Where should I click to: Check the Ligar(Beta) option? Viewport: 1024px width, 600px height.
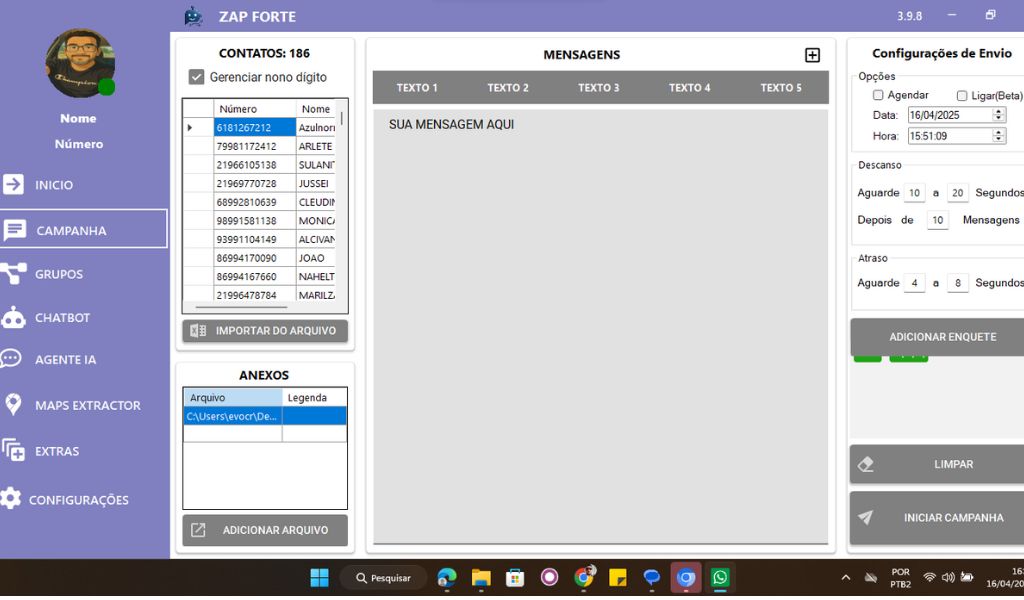point(962,96)
